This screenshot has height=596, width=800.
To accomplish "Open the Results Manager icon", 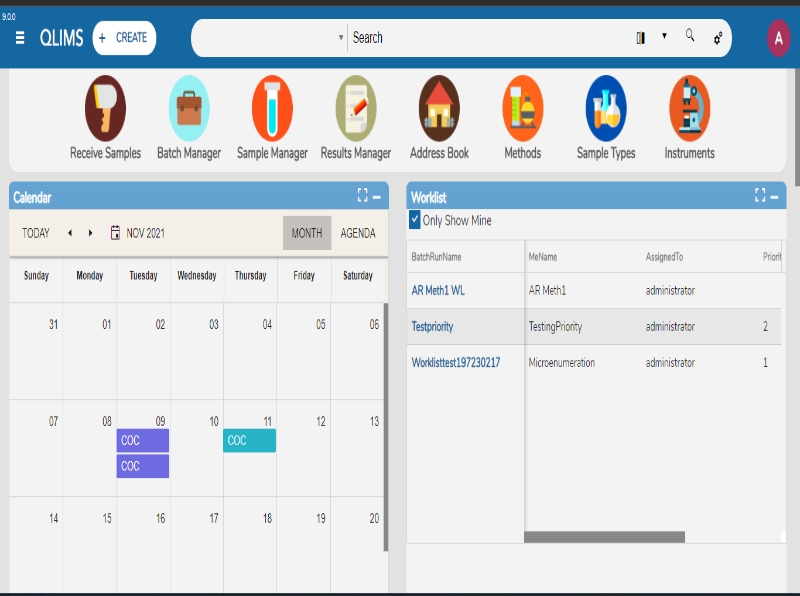I will [x=356, y=108].
